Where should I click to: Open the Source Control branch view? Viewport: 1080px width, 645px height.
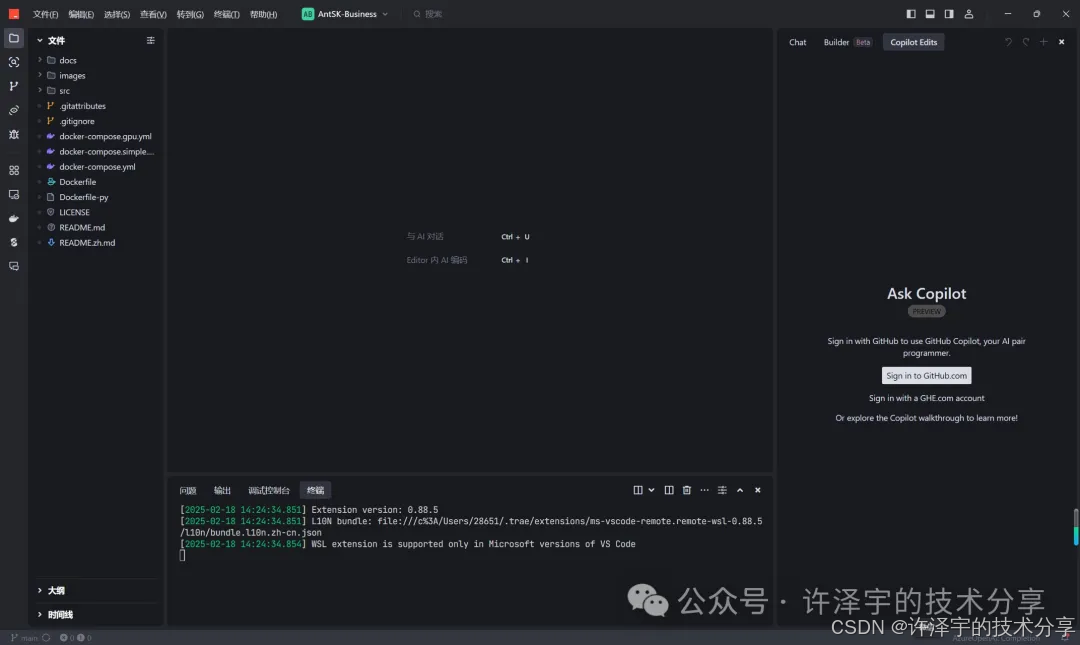point(14,86)
